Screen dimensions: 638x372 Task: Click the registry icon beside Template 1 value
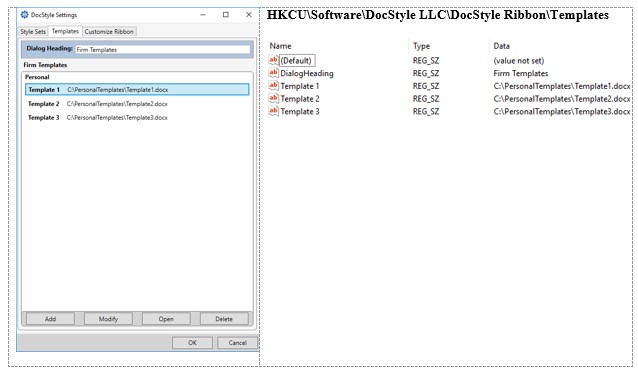coord(273,85)
